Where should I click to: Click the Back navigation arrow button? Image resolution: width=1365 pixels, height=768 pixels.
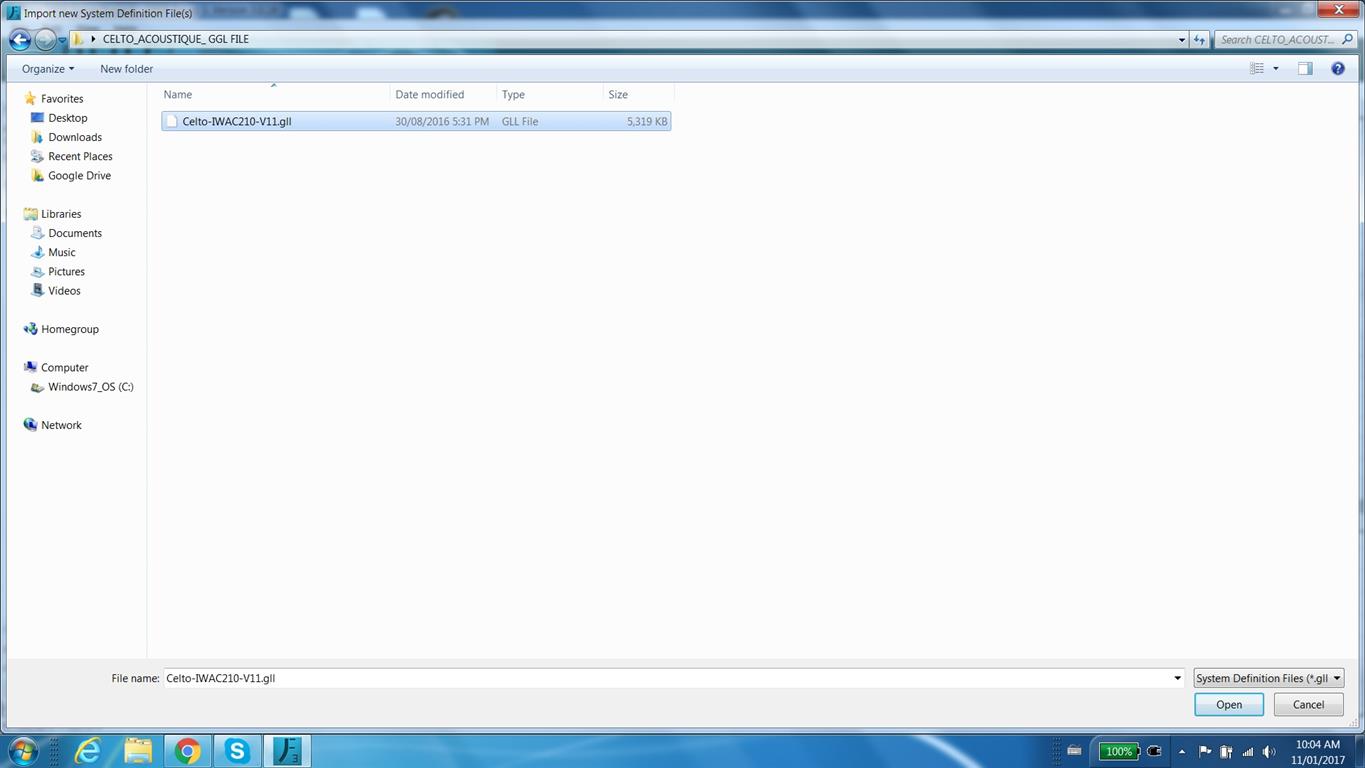pyautogui.click(x=20, y=40)
